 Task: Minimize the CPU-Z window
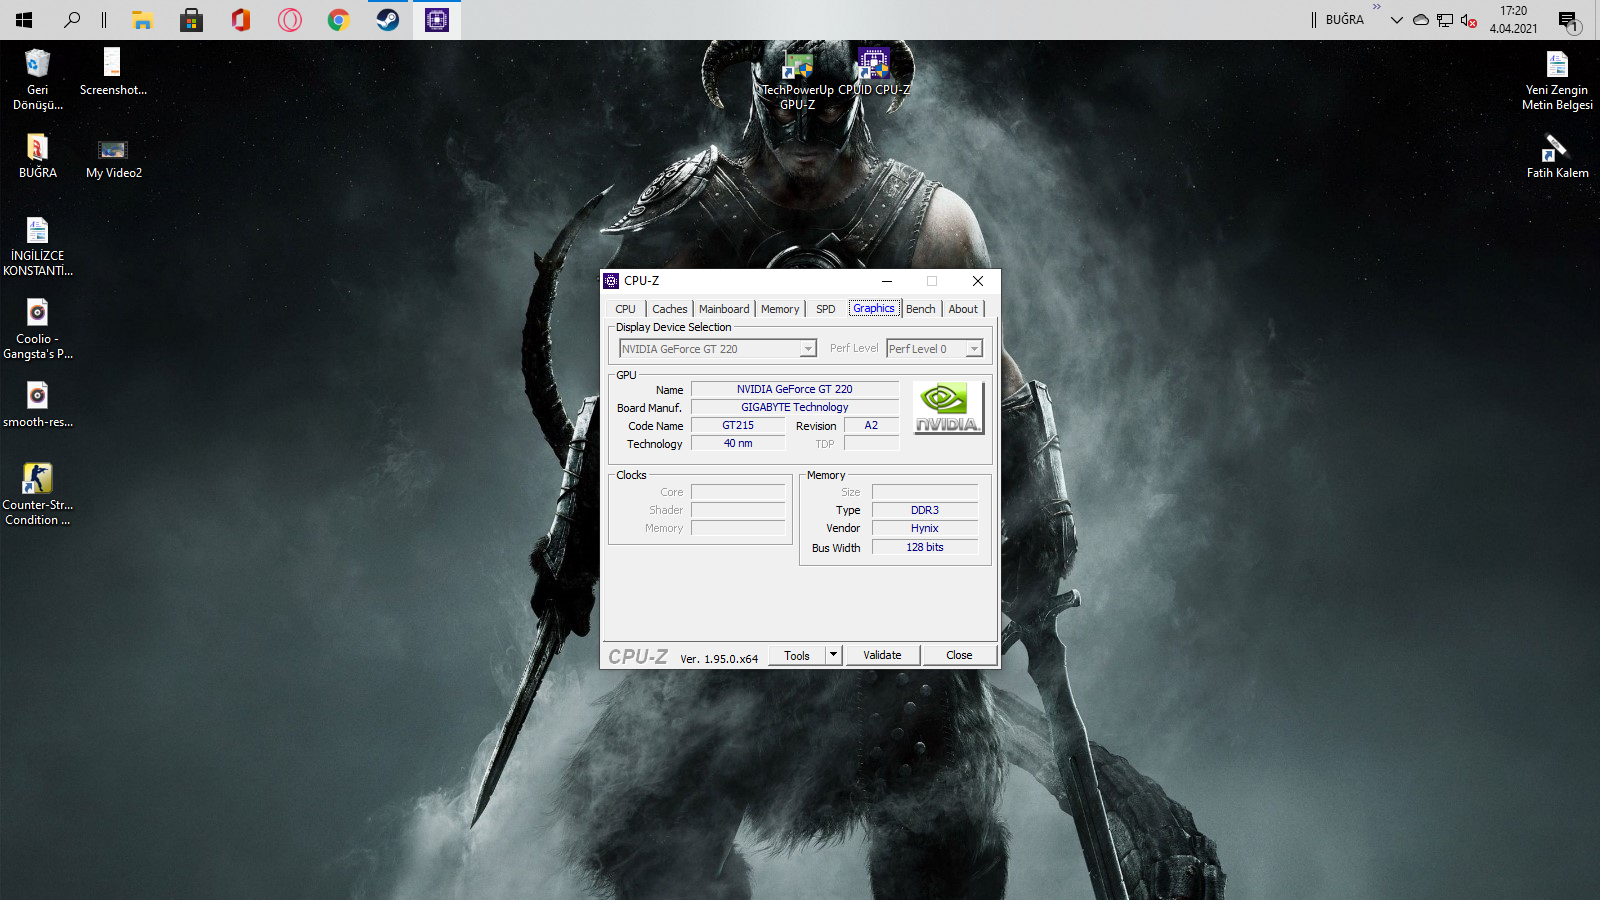[887, 281]
